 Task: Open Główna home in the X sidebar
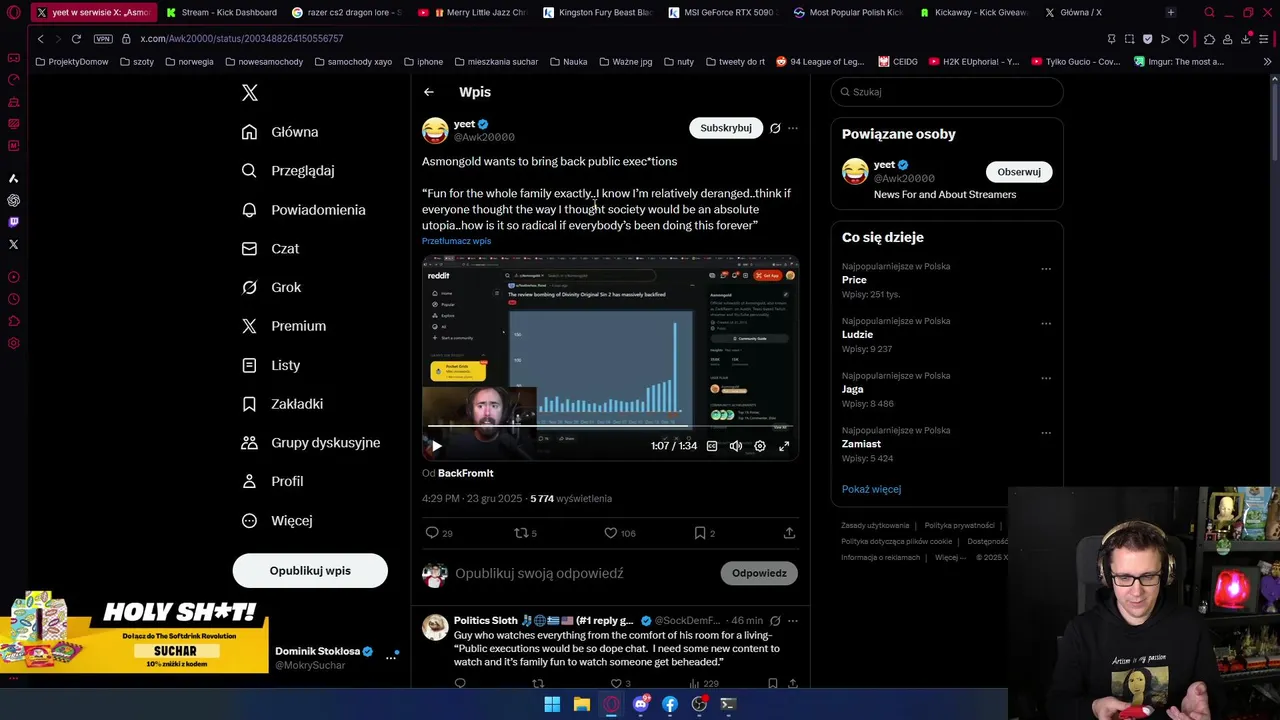coord(280,132)
